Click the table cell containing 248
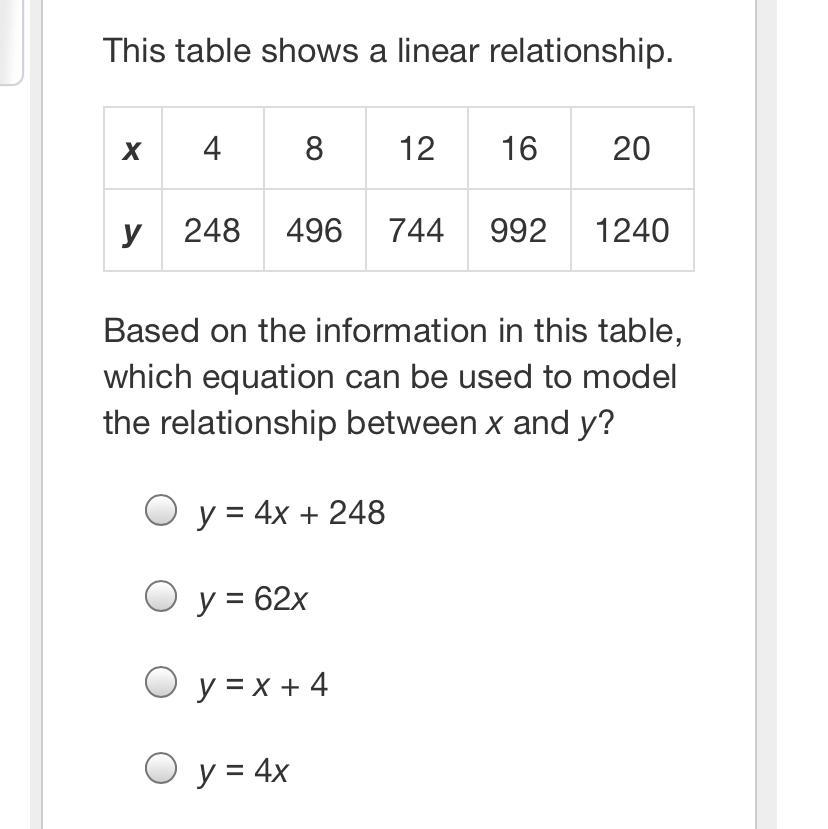 tap(213, 230)
